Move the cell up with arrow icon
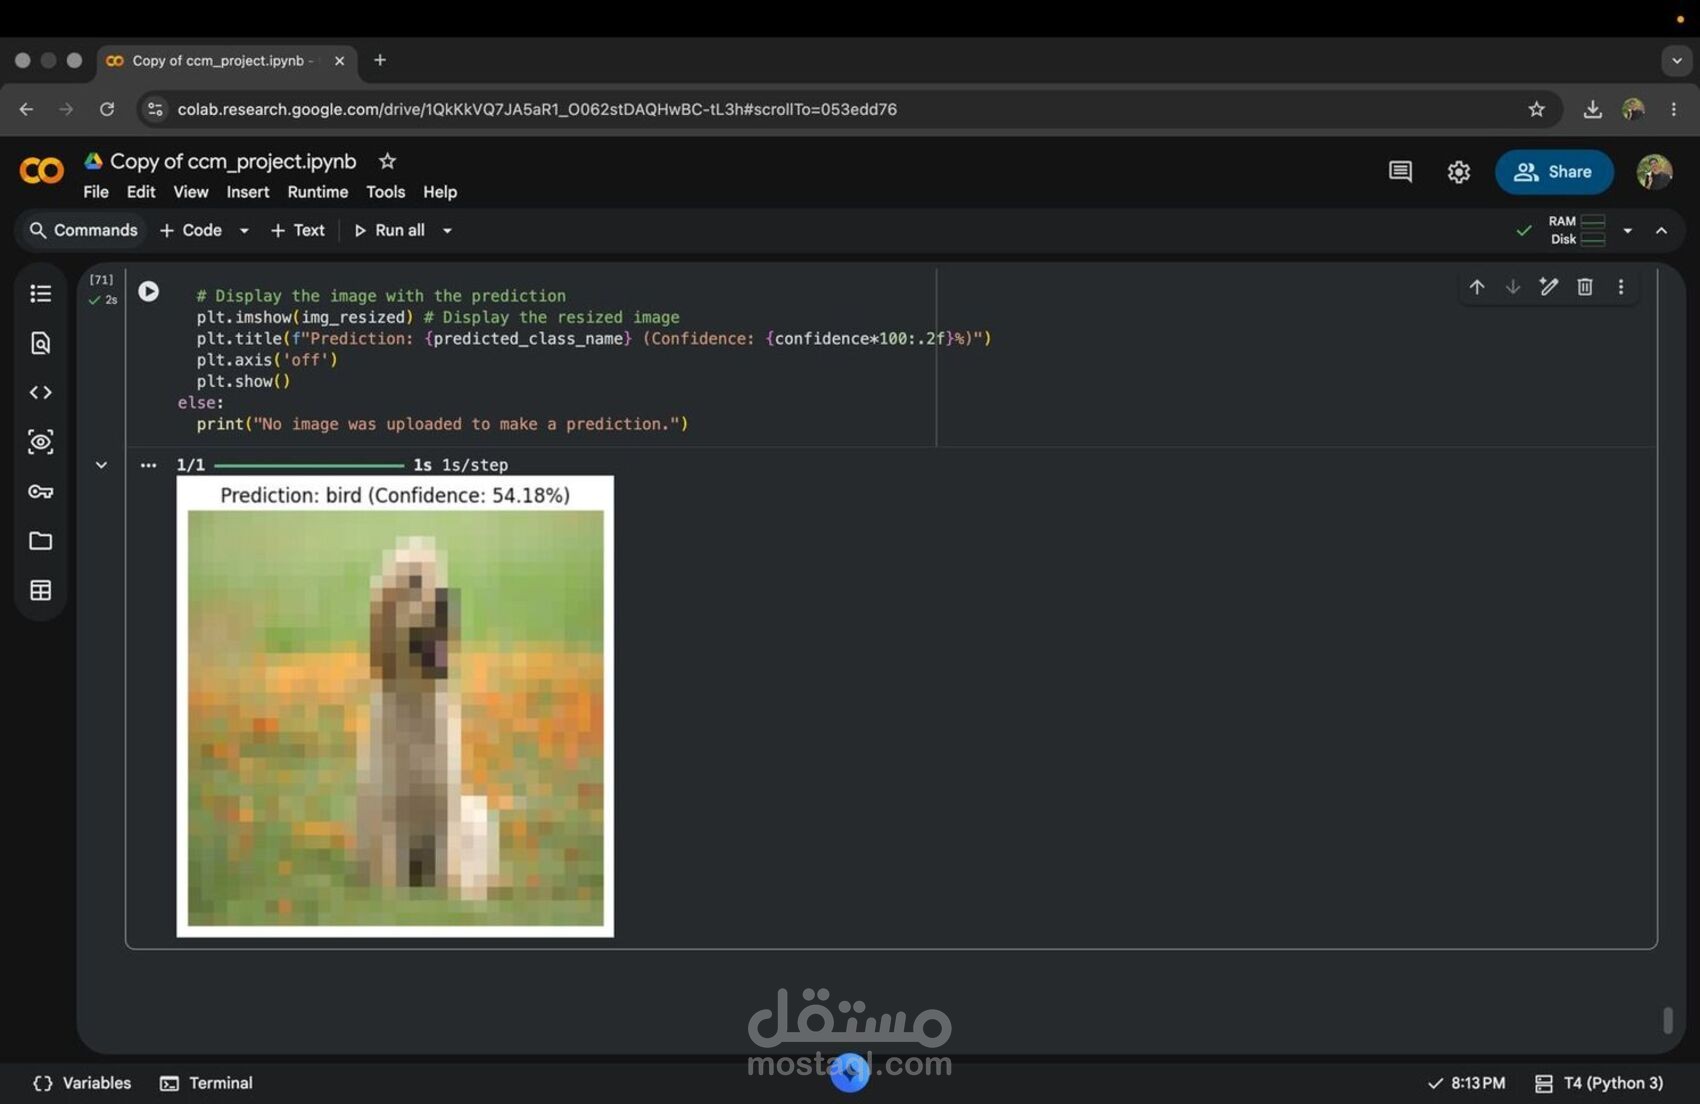Viewport: 1700px width, 1104px height. tap(1476, 287)
